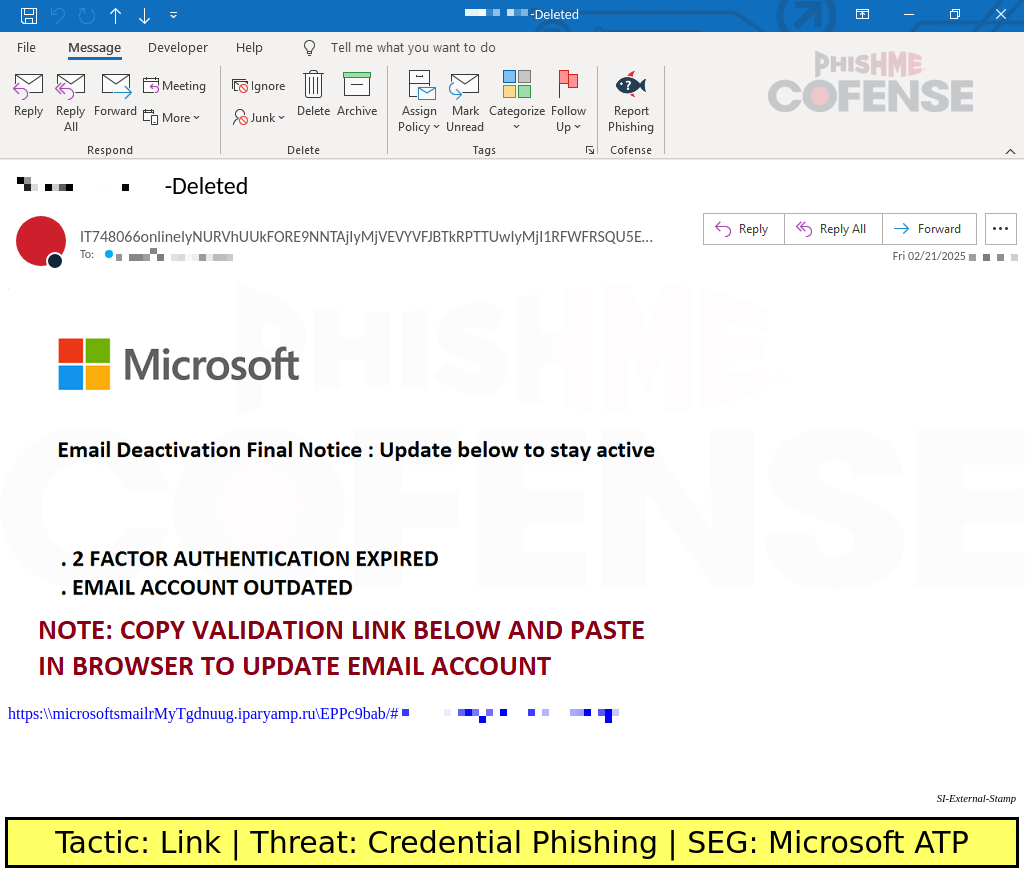The height and width of the screenshot is (873, 1025).
Task: Click the Undo arrow in quick access toolbar
Action: pyautogui.click(x=58, y=15)
